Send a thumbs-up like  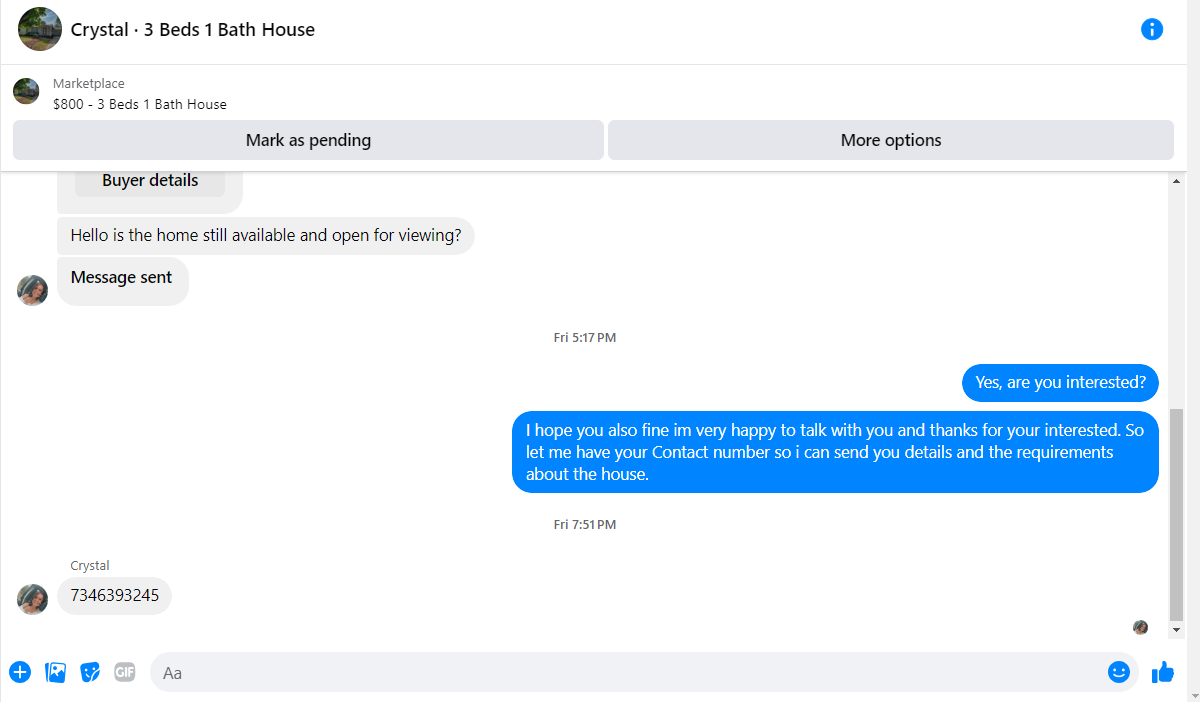click(x=1163, y=672)
